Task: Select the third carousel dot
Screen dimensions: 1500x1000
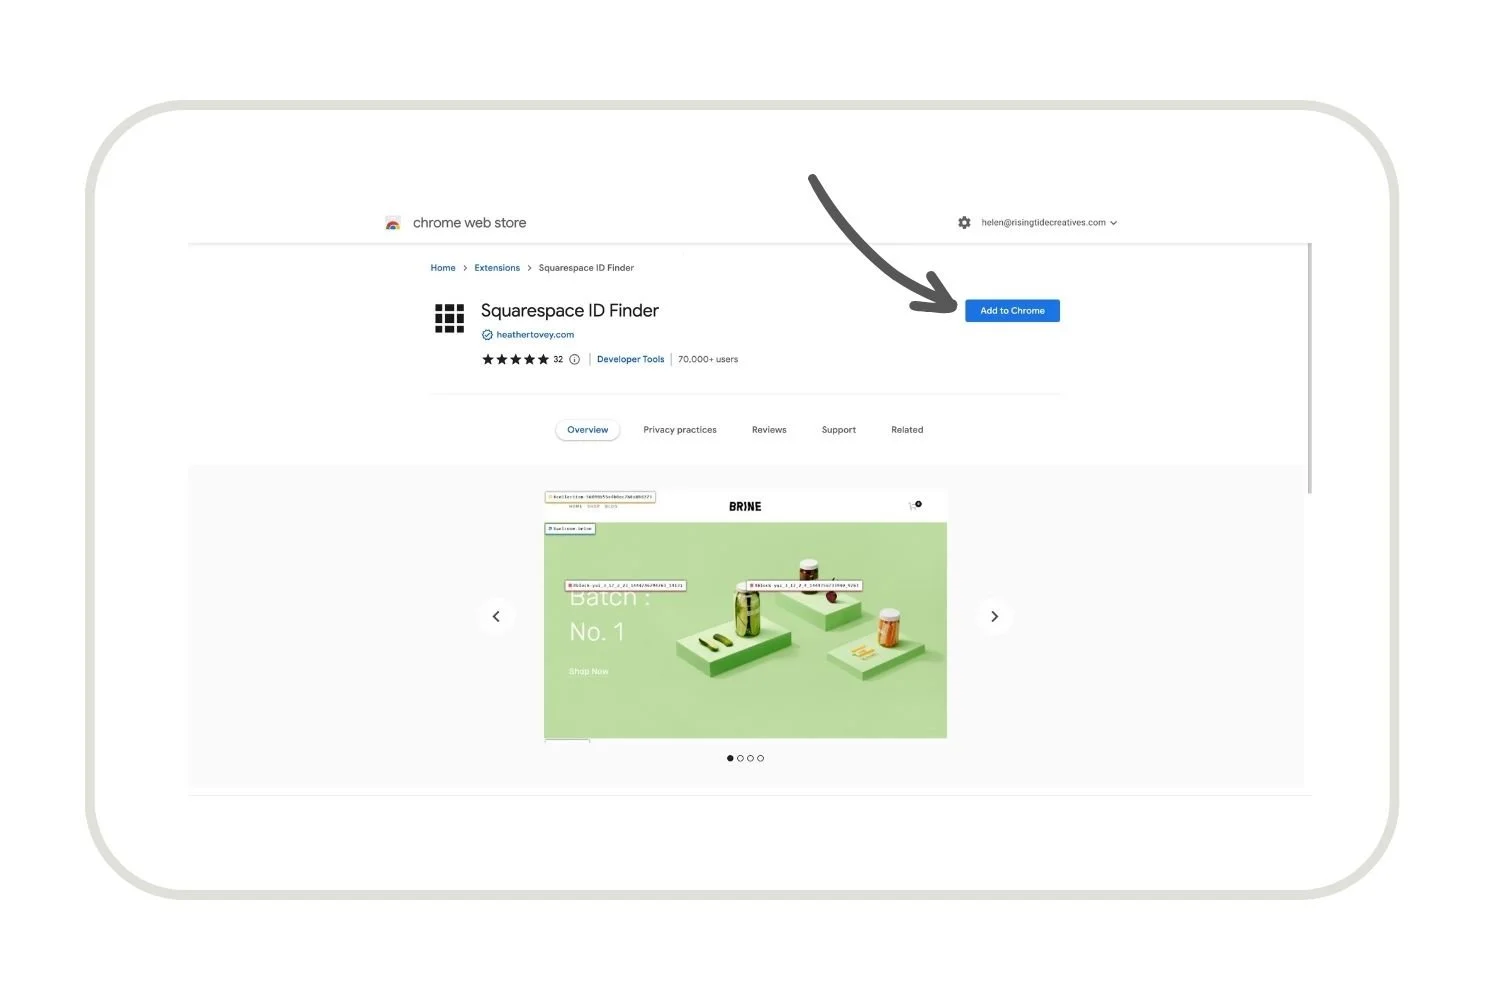Action: [x=750, y=758]
